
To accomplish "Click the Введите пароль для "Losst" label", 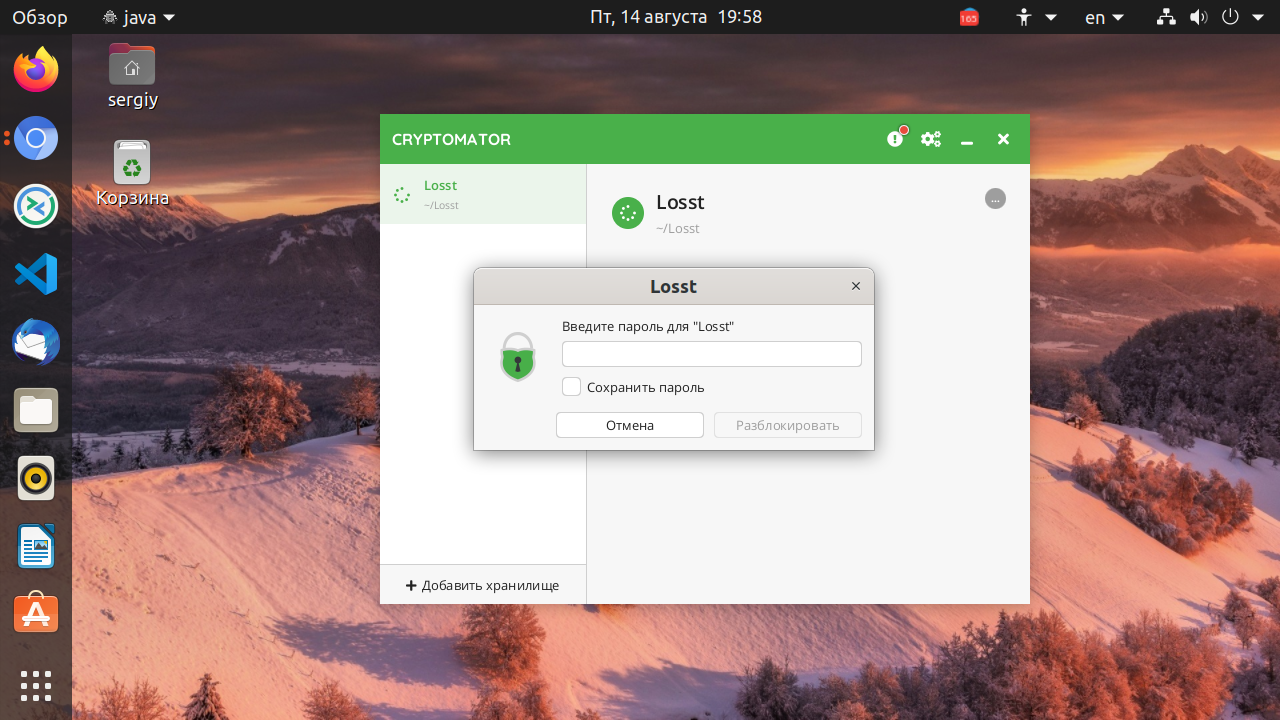I will (648, 326).
